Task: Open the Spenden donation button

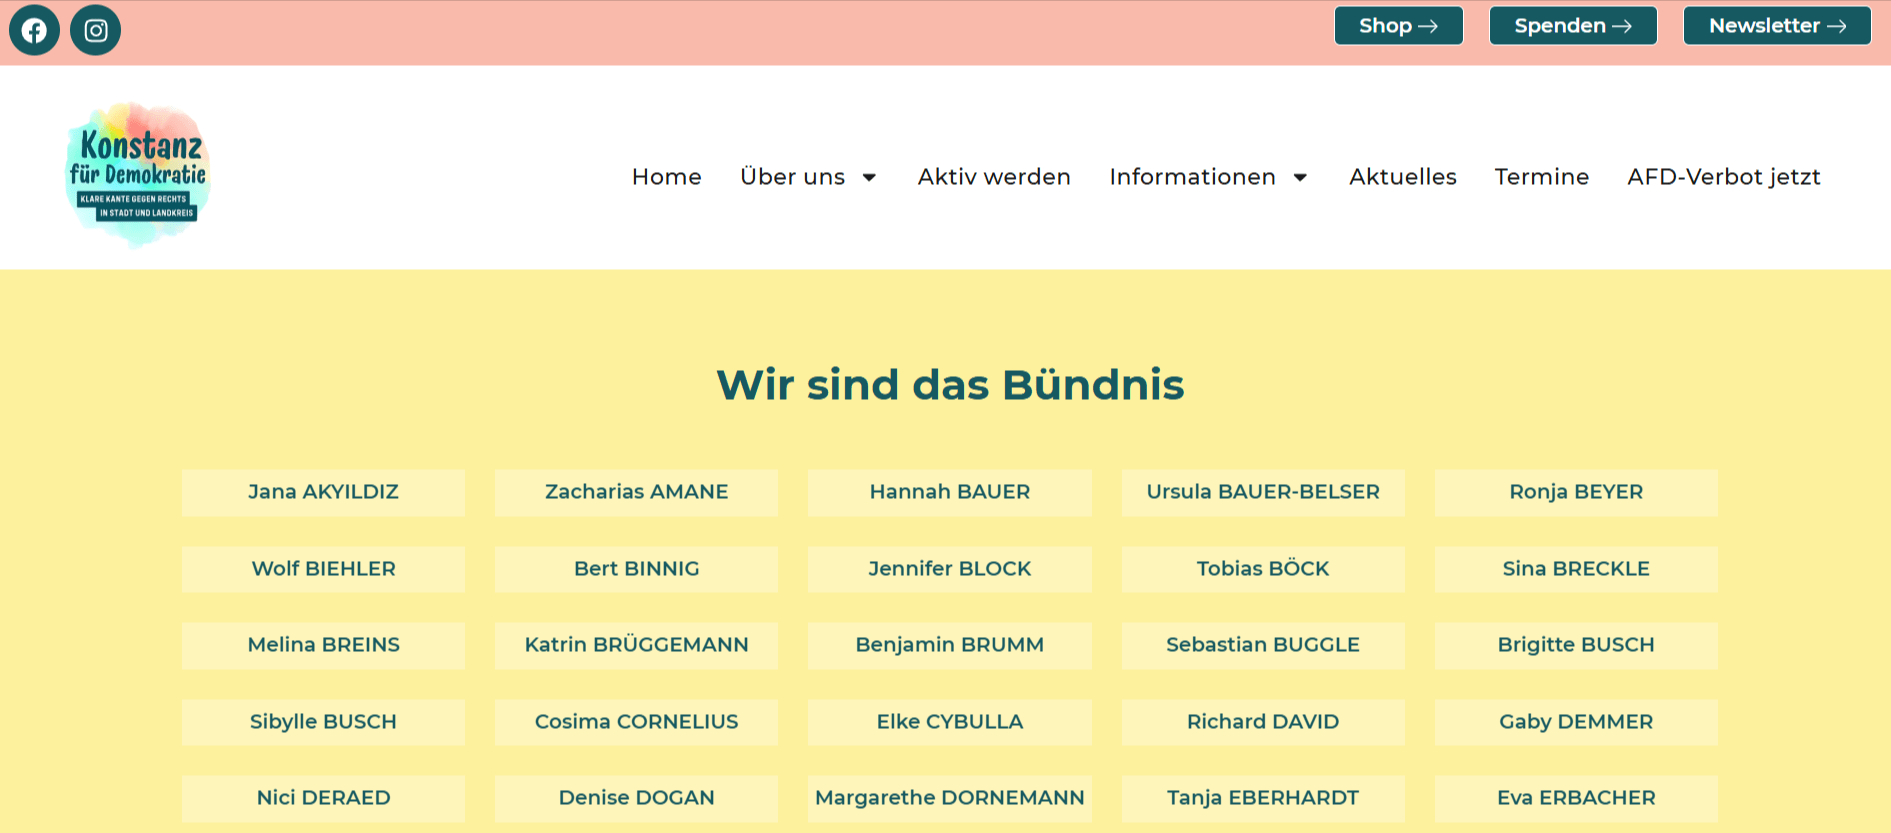Action: click(x=1572, y=26)
